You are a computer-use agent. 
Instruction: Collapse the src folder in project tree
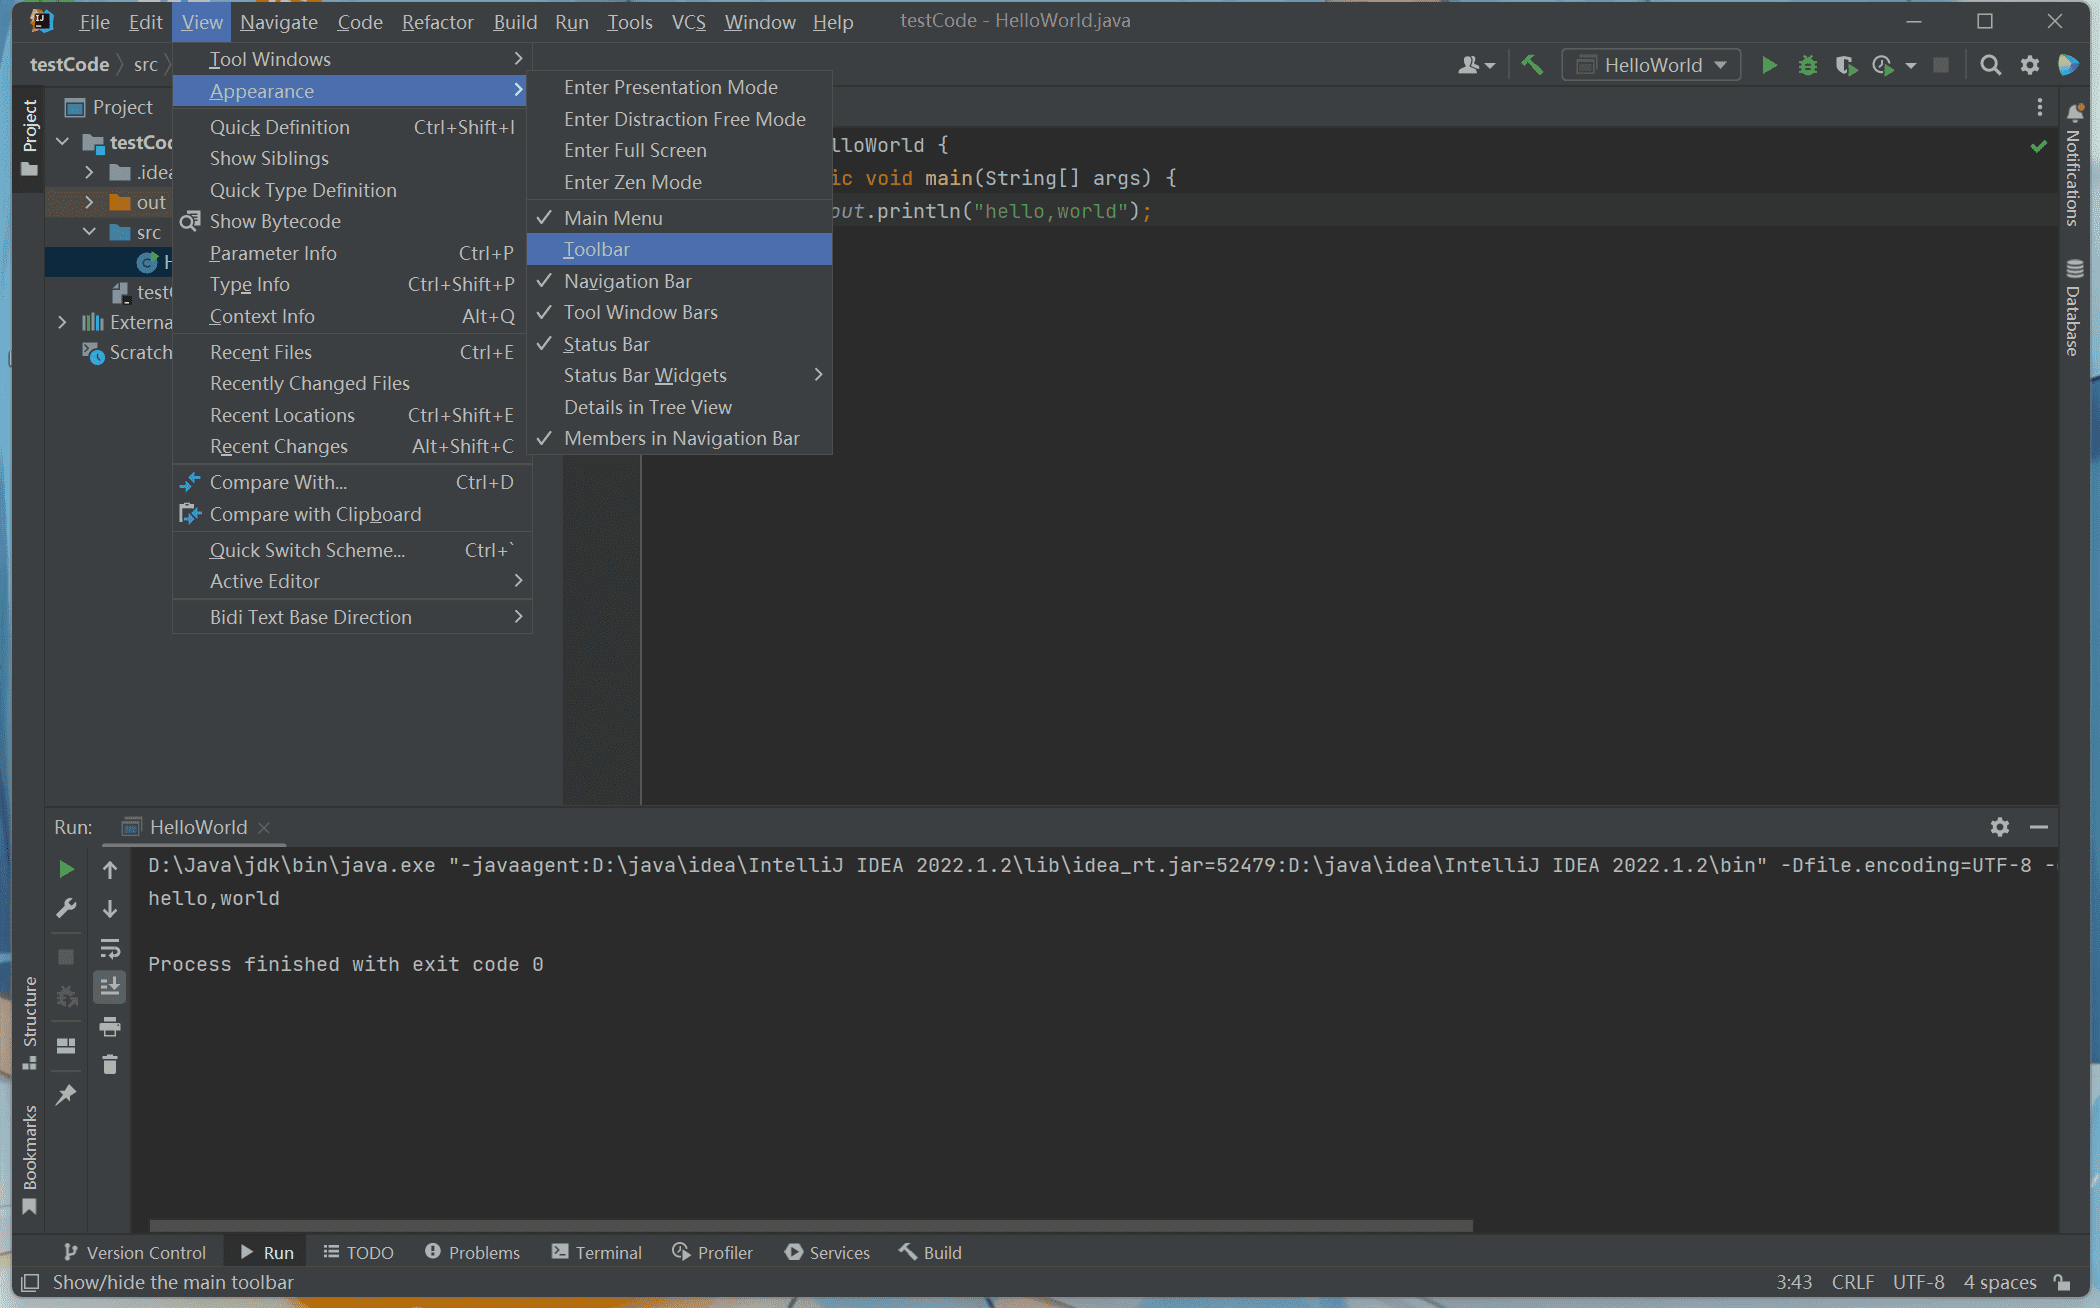89,232
